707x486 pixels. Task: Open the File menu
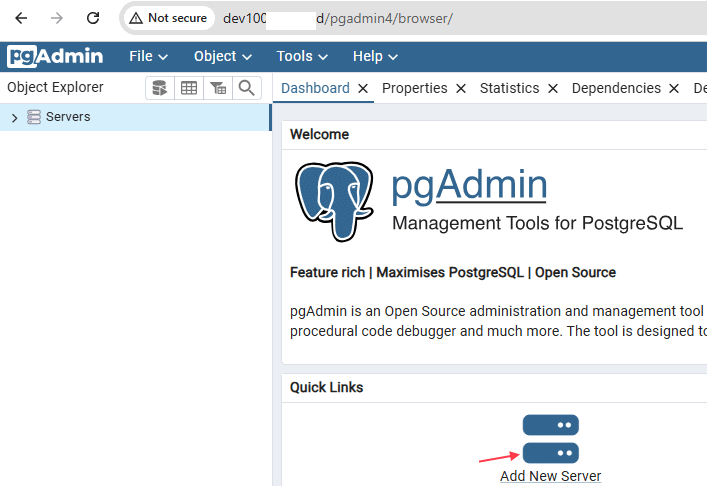[x=148, y=56]
